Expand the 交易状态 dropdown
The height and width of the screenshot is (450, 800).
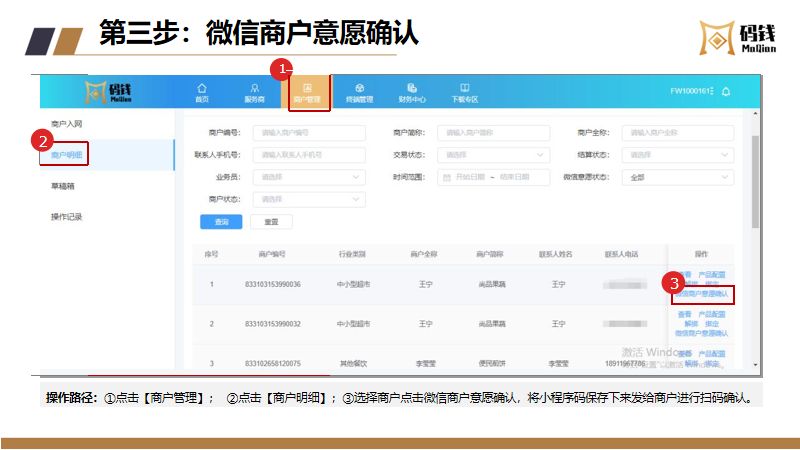(x=496, y=155)
